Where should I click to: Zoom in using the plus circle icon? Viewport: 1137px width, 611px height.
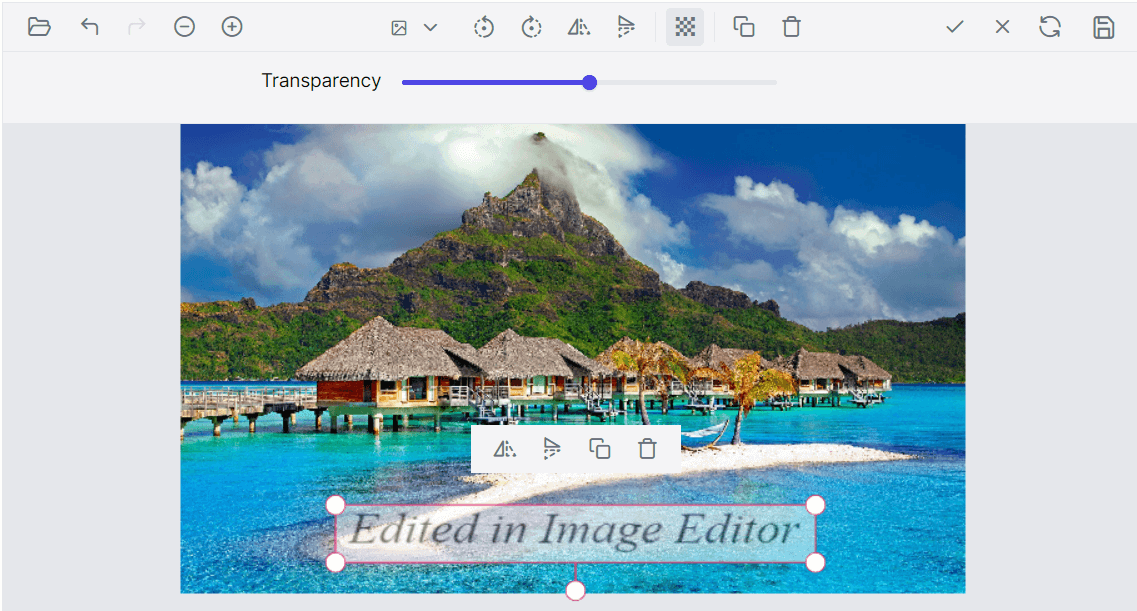click(x=232, y=27)
